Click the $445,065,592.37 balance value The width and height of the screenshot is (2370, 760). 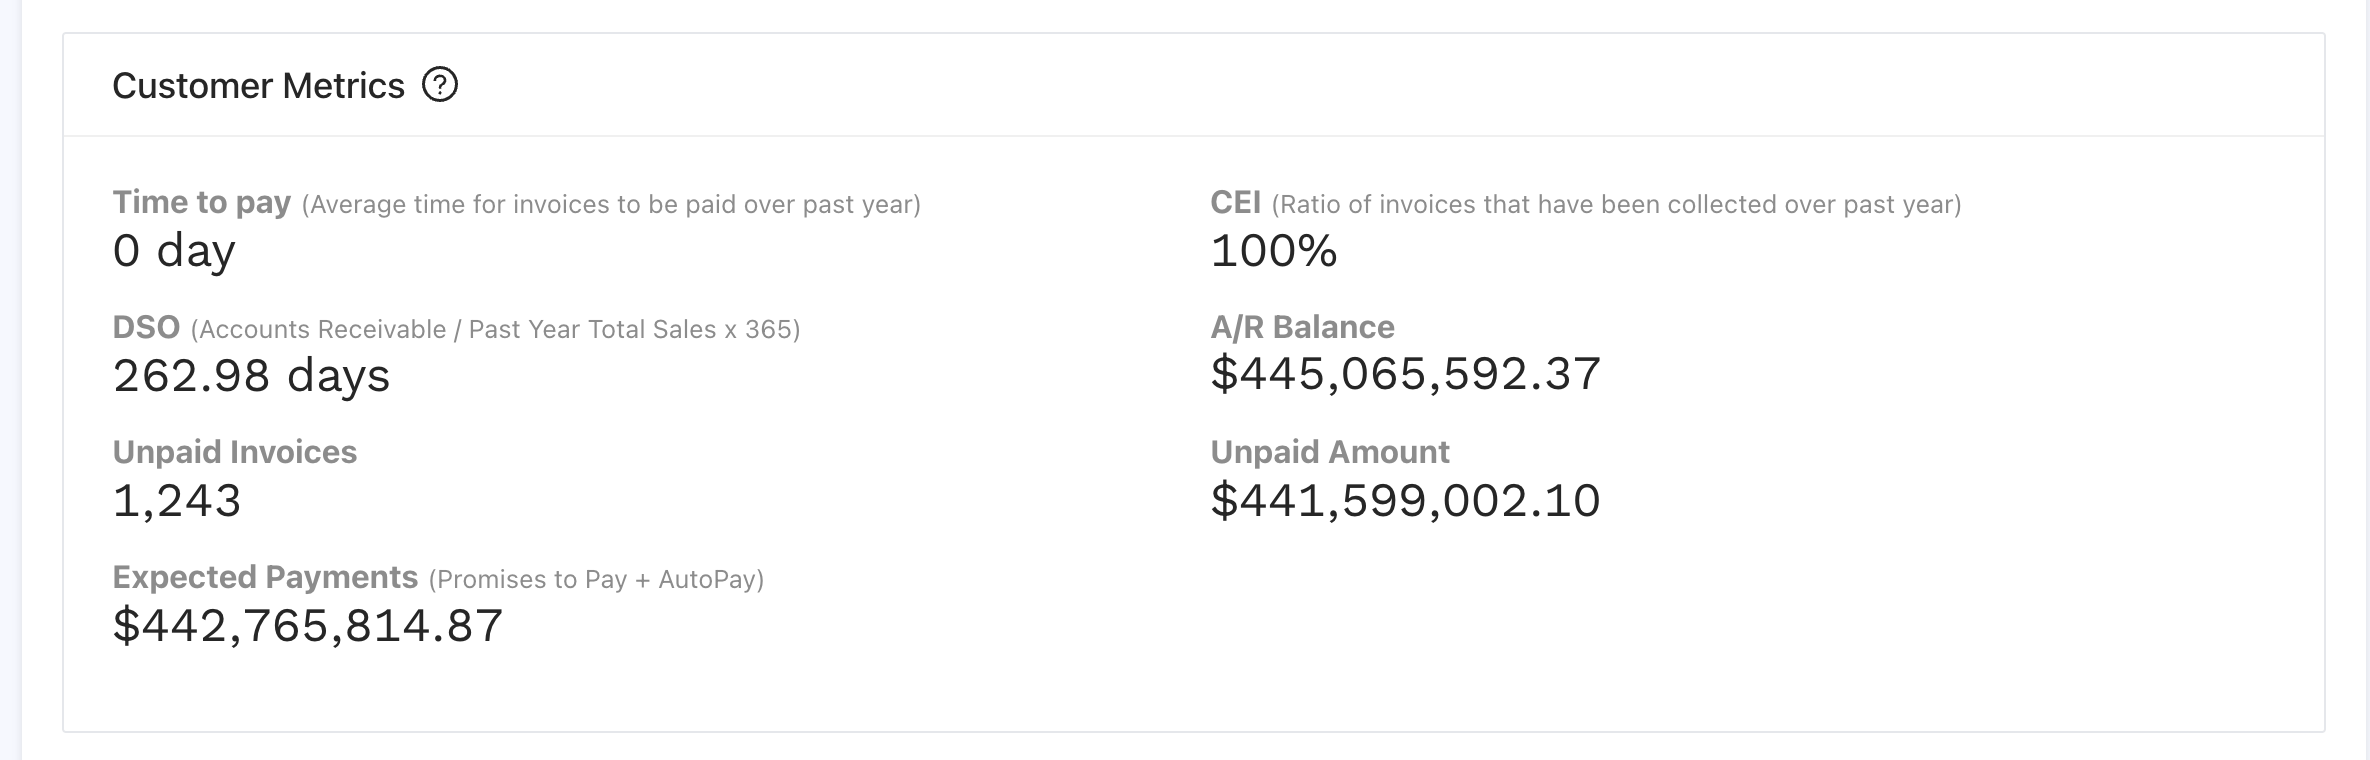(x=1405, y=374)
